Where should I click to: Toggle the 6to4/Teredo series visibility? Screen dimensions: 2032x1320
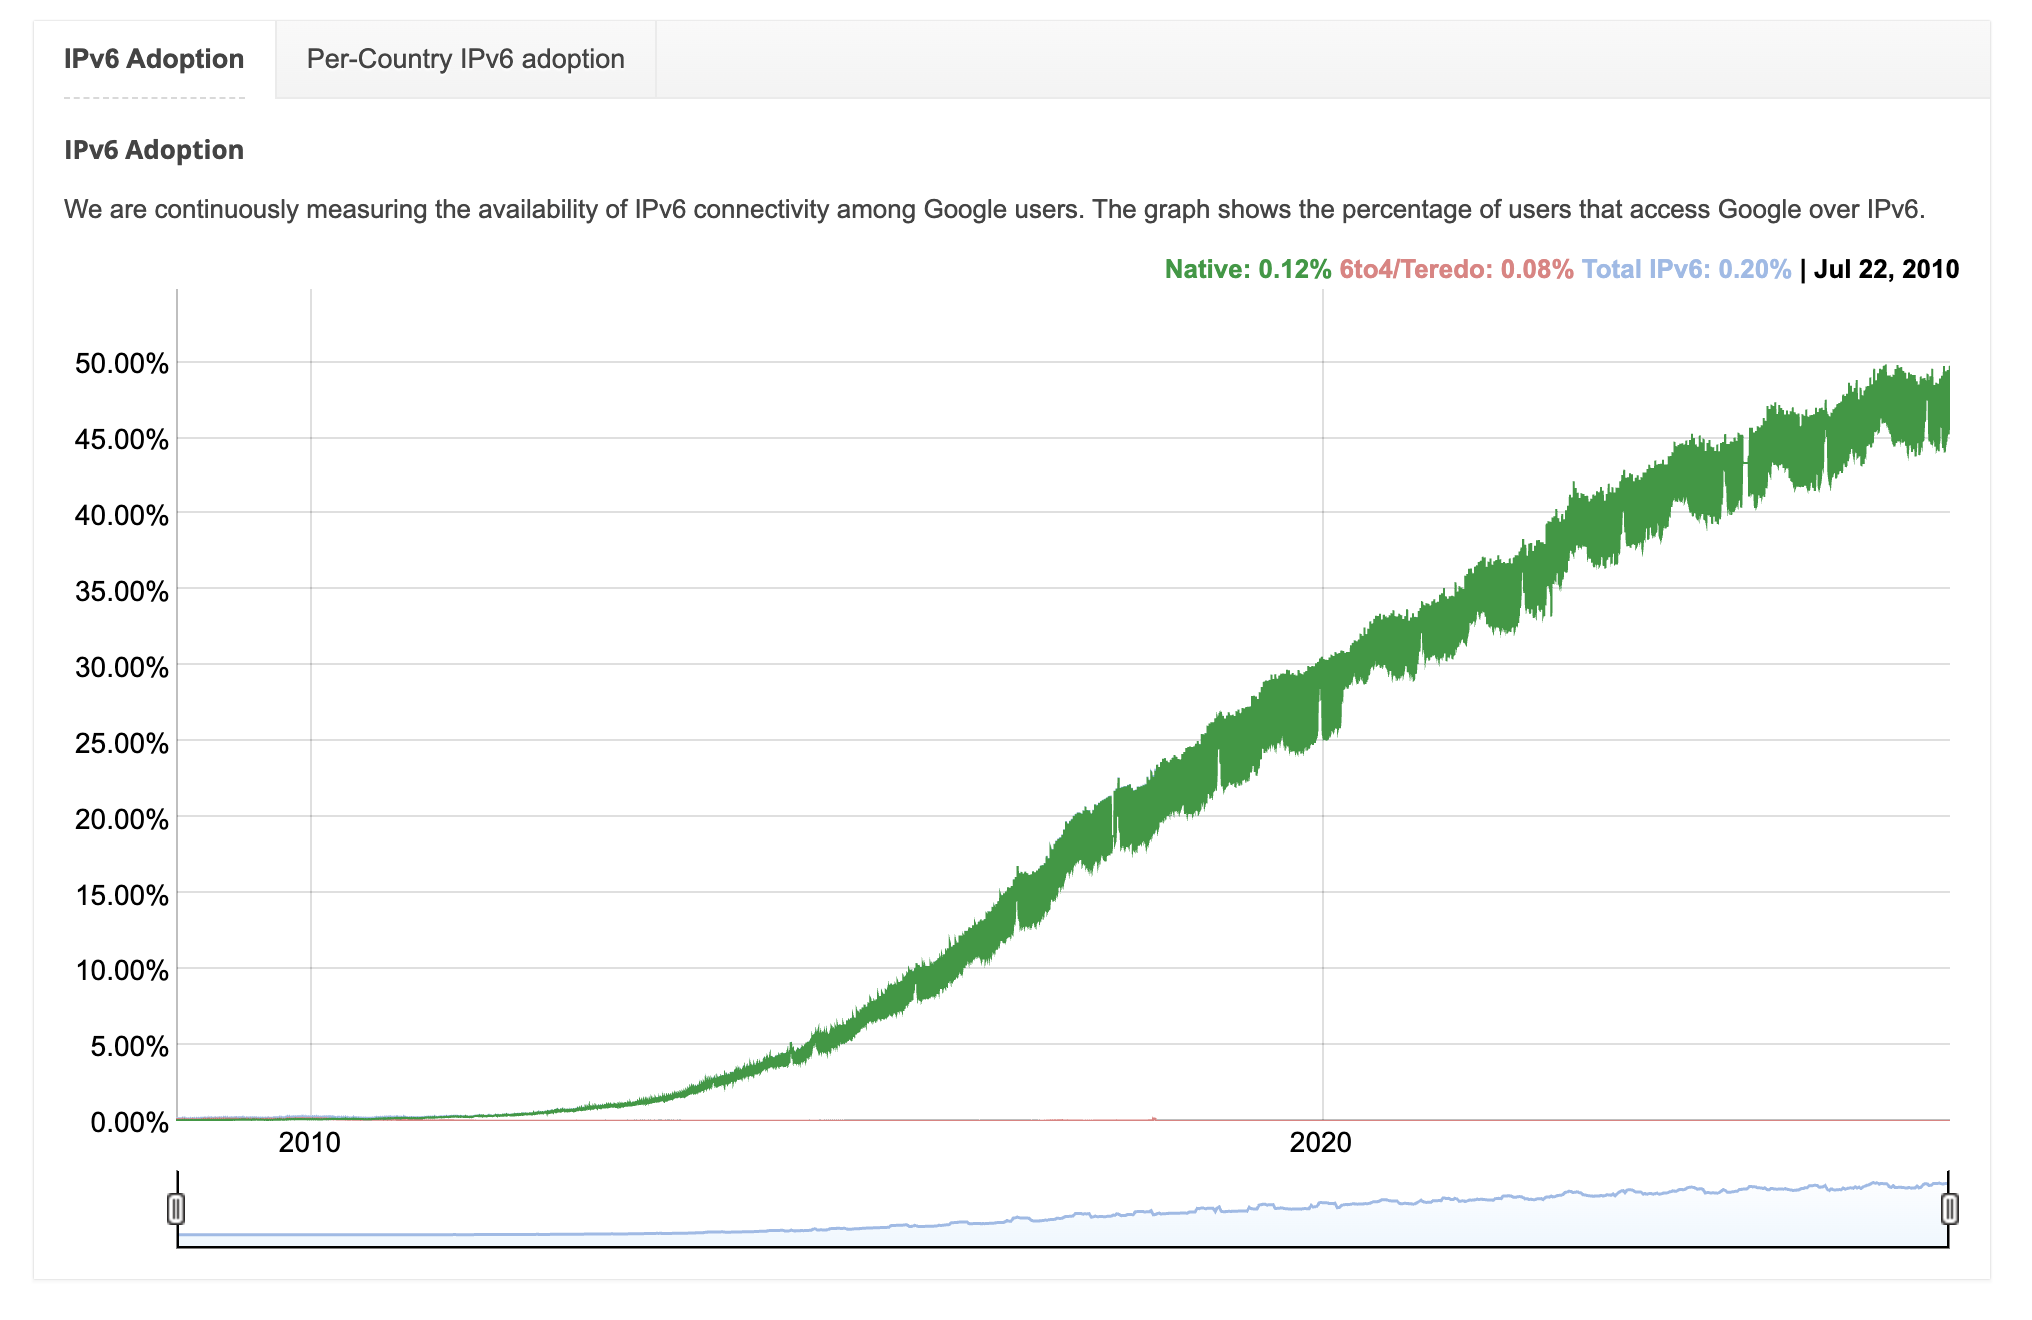coord(1455,268)
